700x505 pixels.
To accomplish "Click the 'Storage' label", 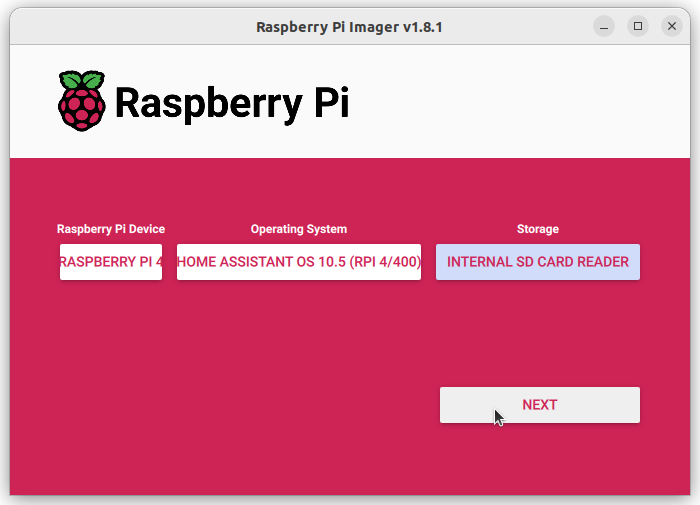I will click(x=538, y=229).
